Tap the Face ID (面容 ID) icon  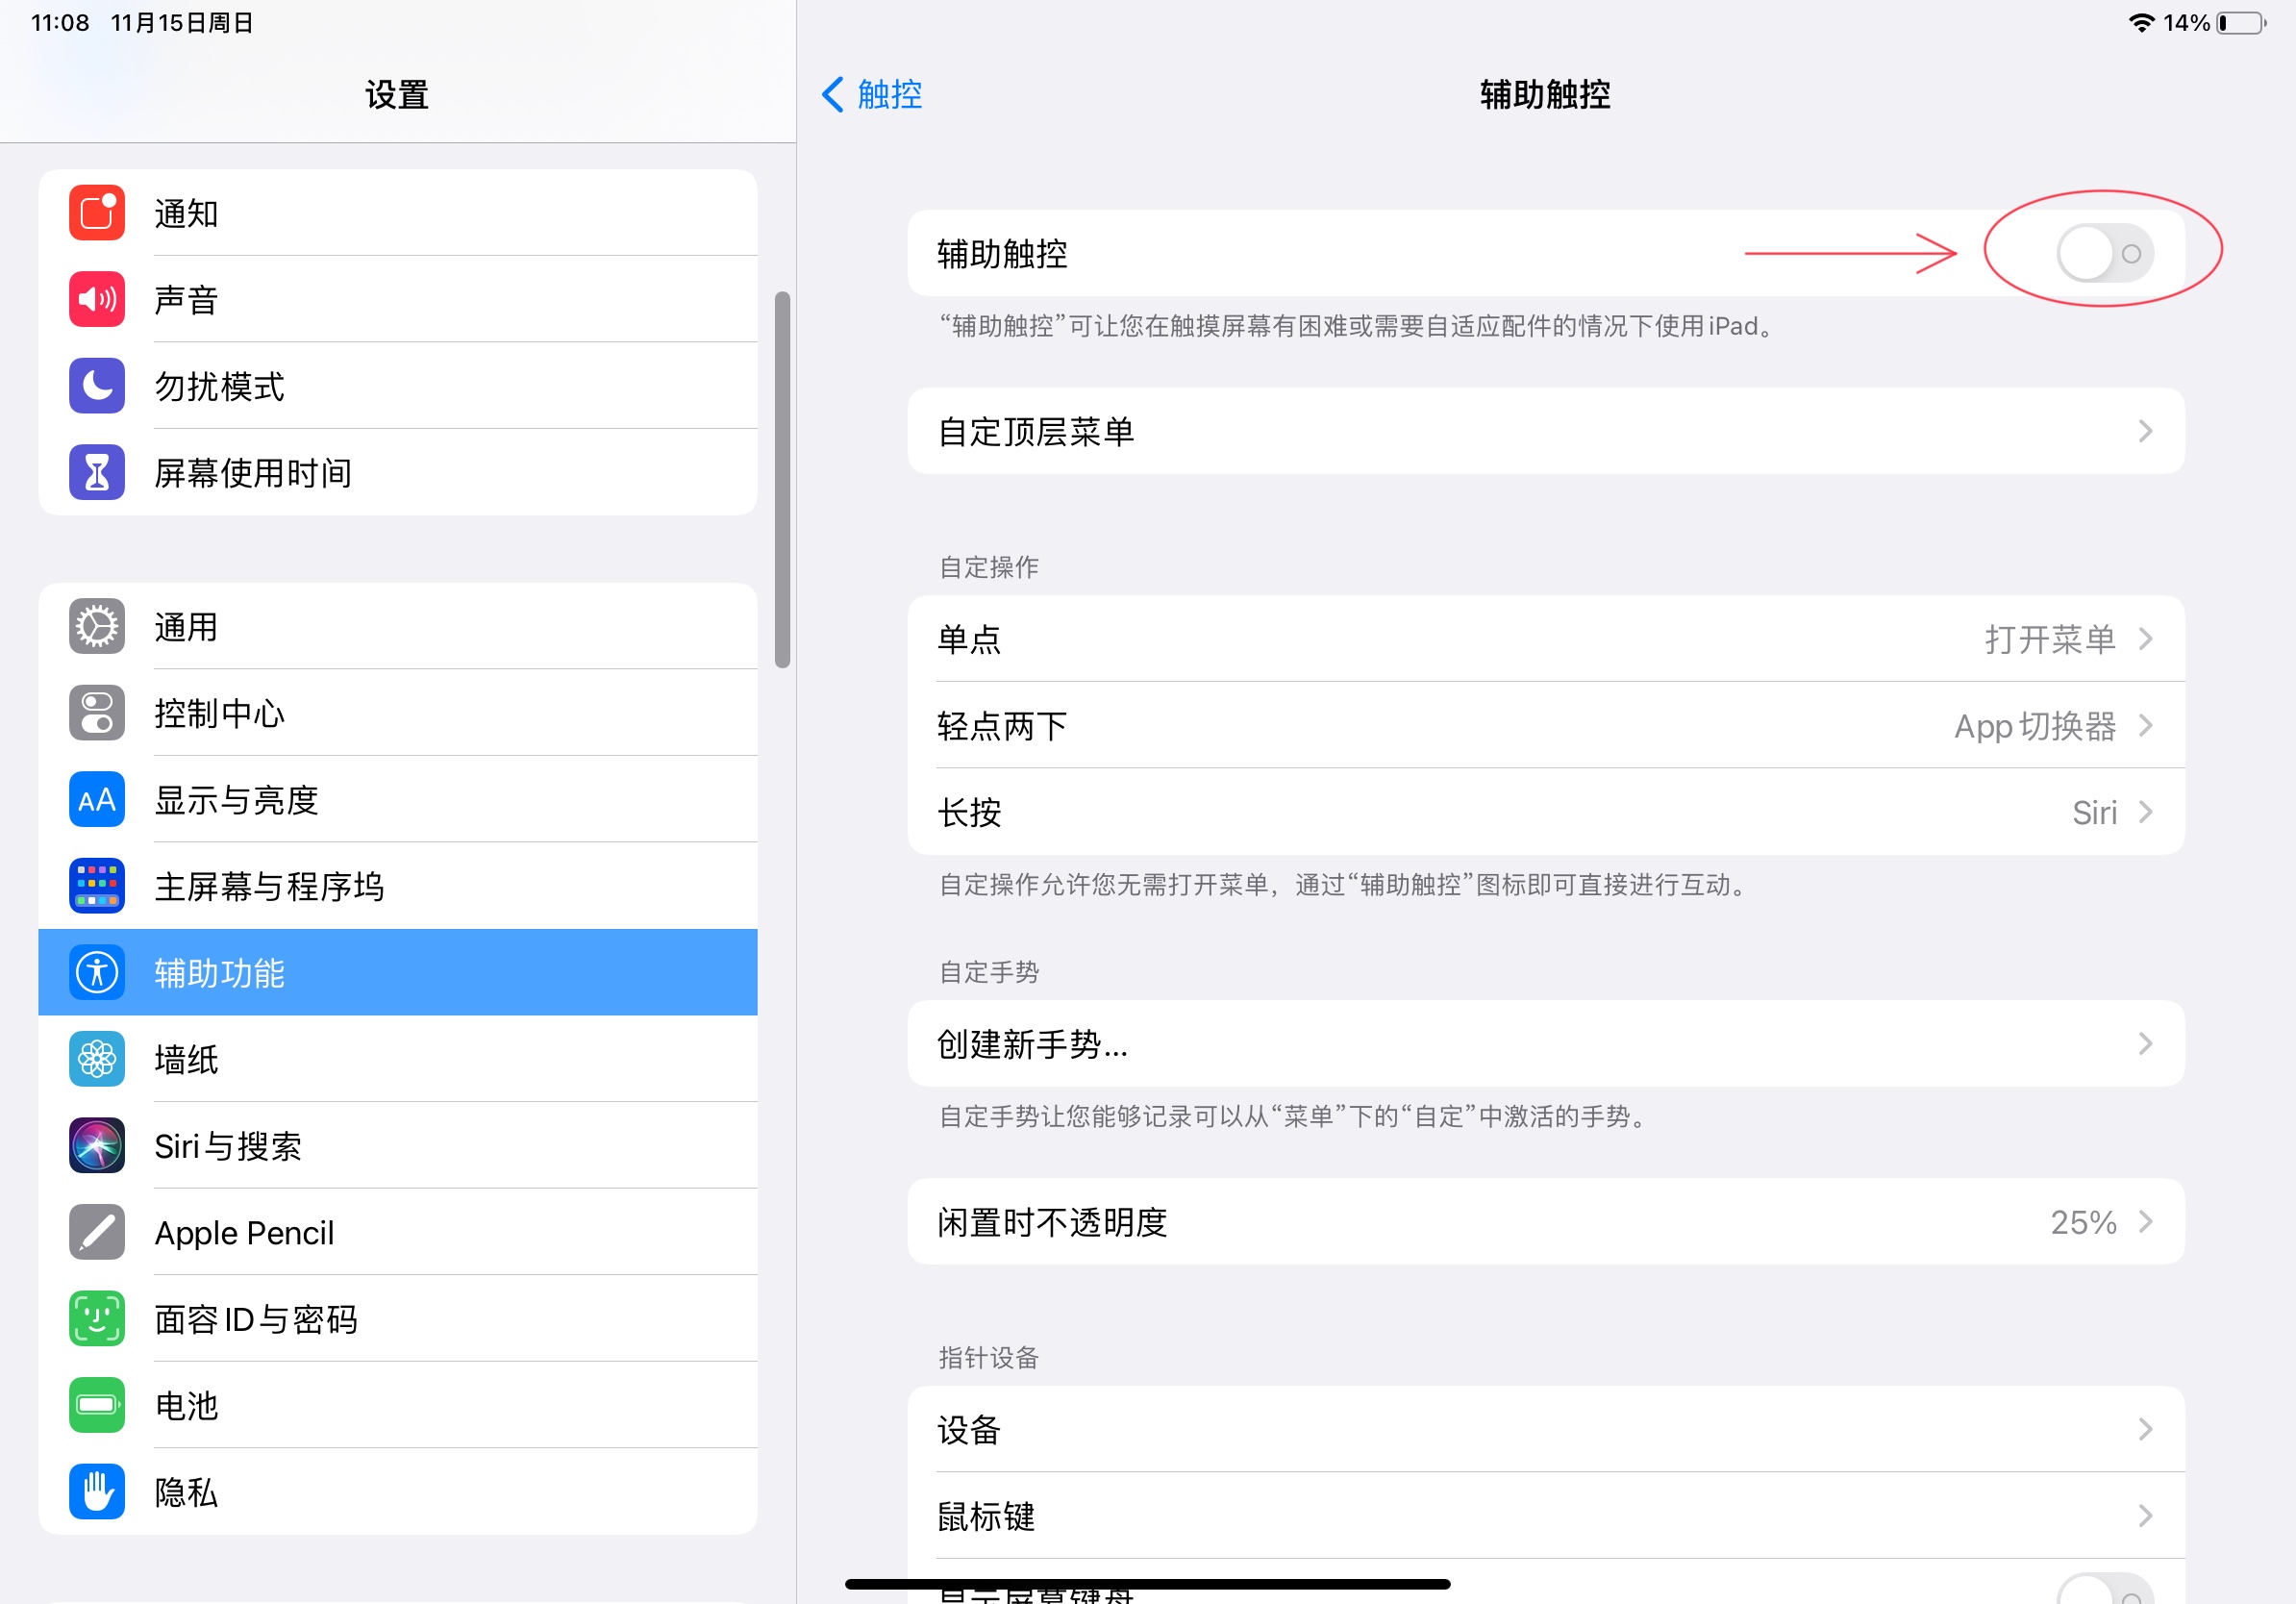tap(97, 1318)
